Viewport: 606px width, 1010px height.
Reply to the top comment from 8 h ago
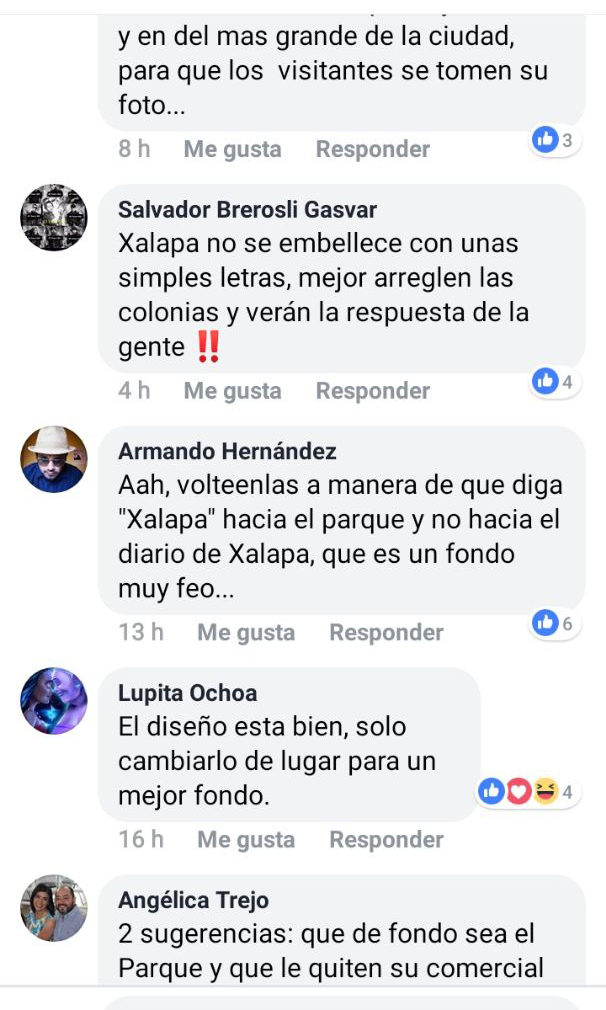(x=373, y=149)
